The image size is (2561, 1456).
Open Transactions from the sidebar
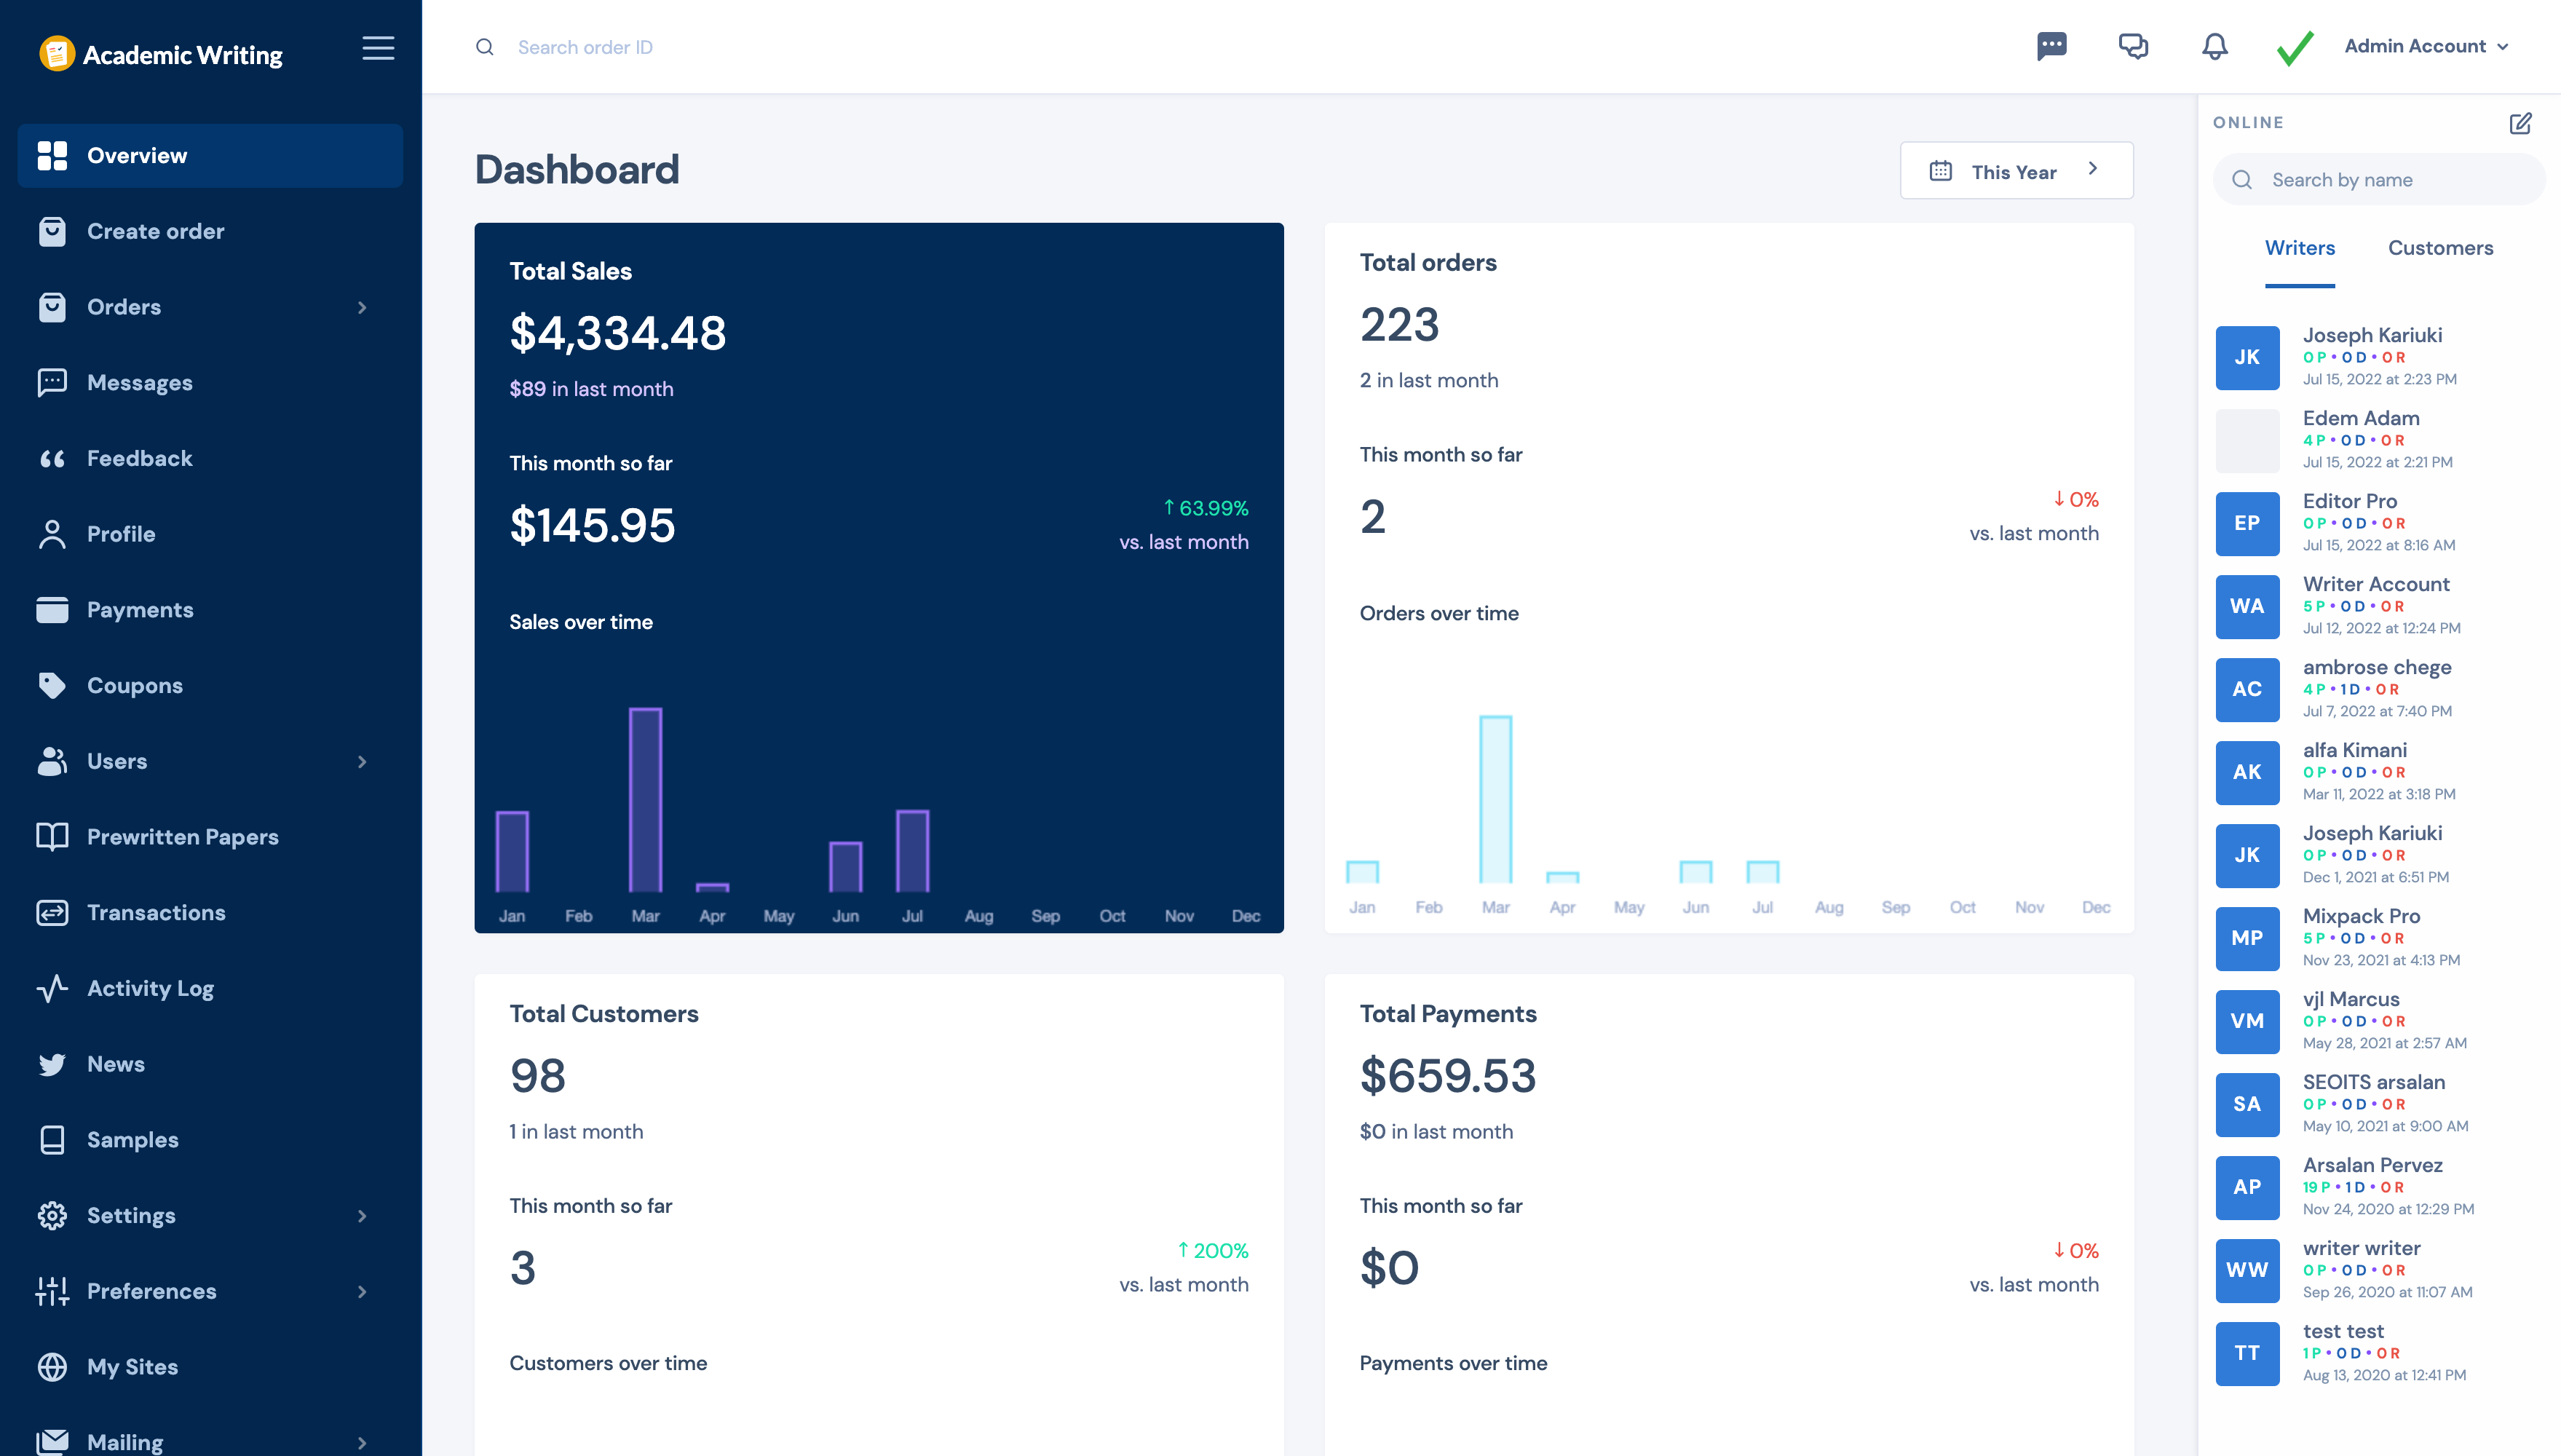(x=155, y=912)
